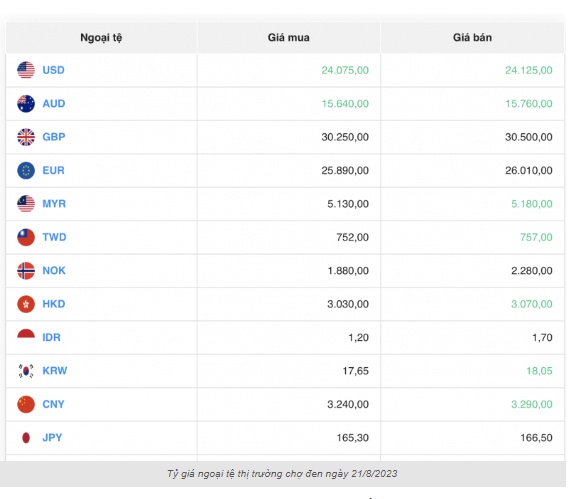Select the Malaysian flag icon for MYR
The height and width of the screenshot is (499, 583).
26,204
